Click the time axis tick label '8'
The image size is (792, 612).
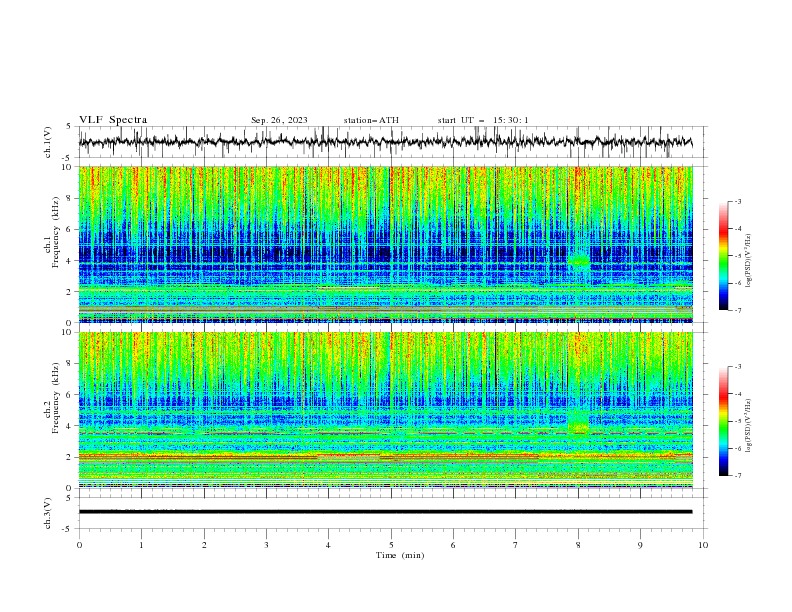coord(578,545)
